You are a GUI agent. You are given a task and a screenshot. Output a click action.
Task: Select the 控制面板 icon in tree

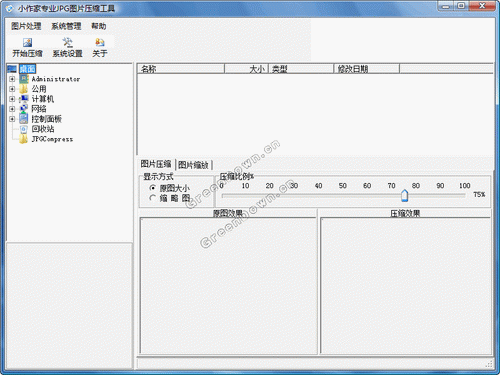pyautogui.click(x=23, y=119)
